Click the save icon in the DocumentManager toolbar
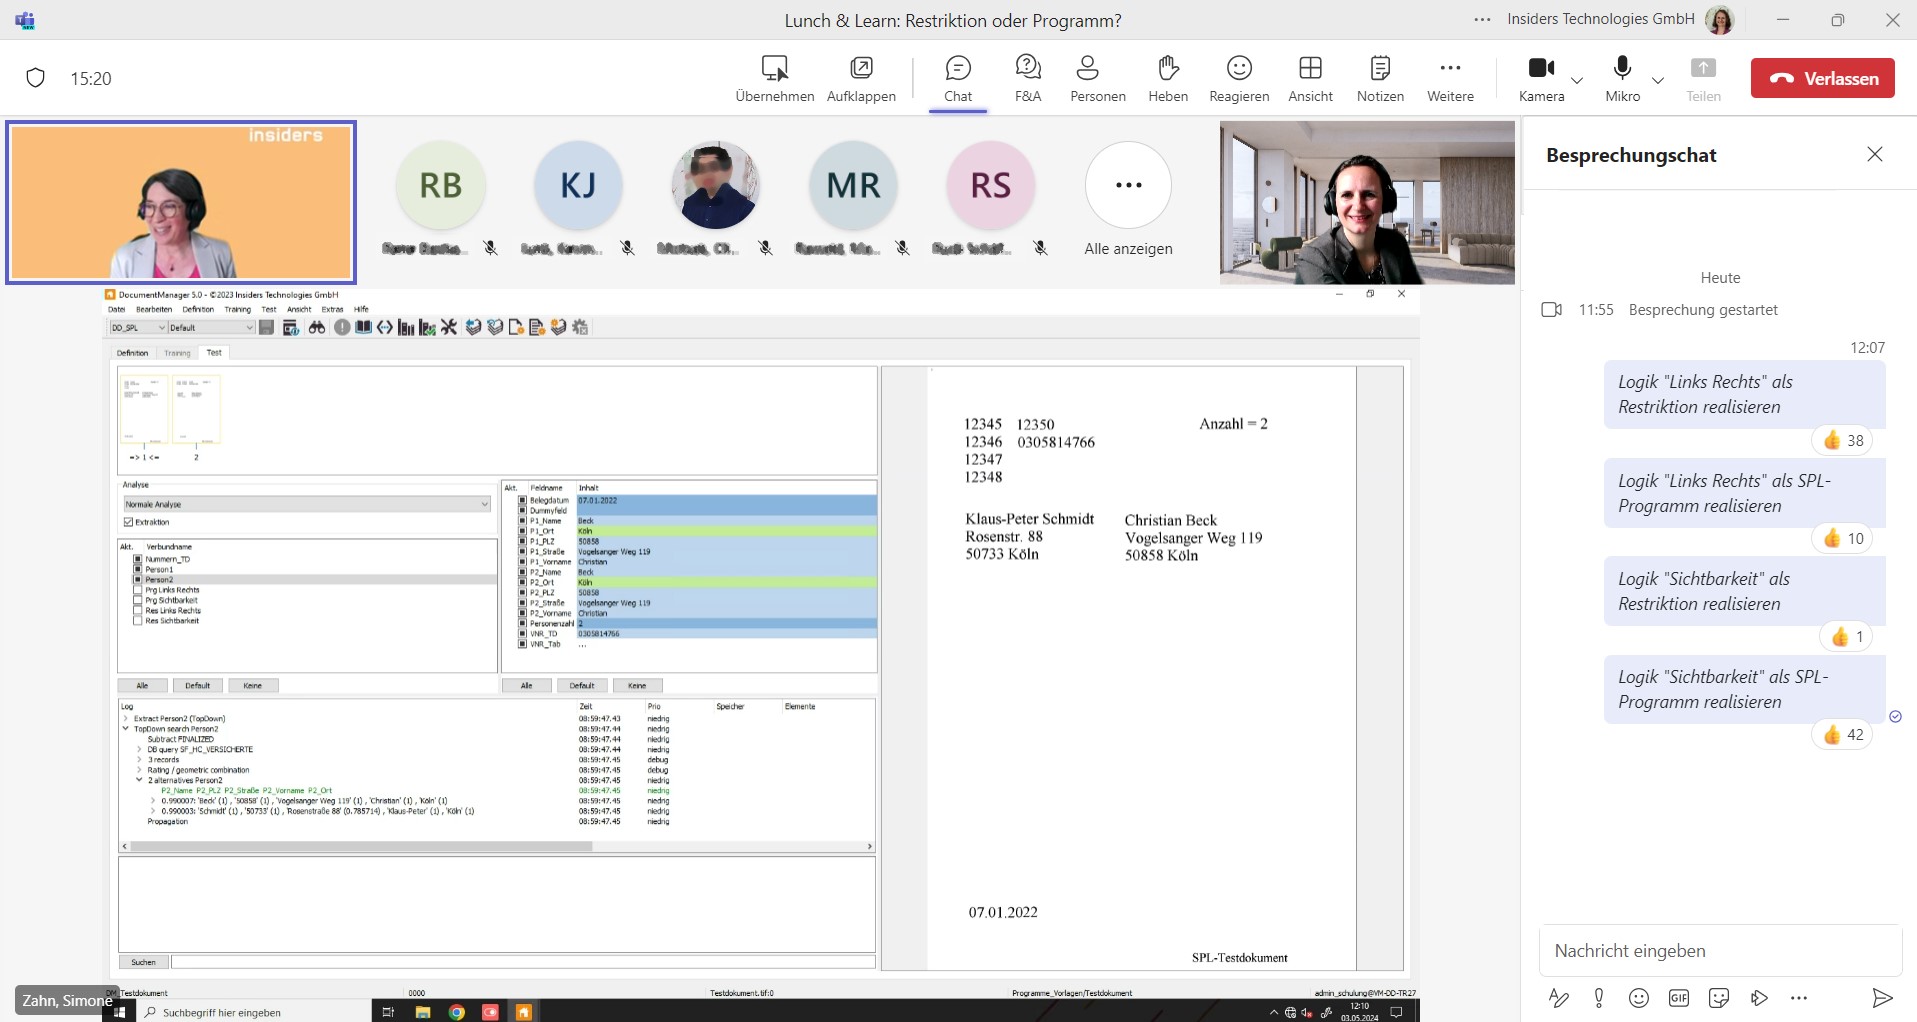 coord(266,327)
